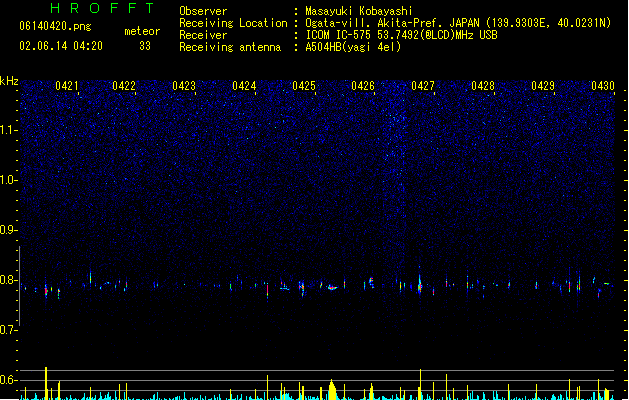Click the Ogata-vill. Akita-Pref. JAPAN location text
The height and width of the screenshot is (400, 629).
[x=458, y=23]
